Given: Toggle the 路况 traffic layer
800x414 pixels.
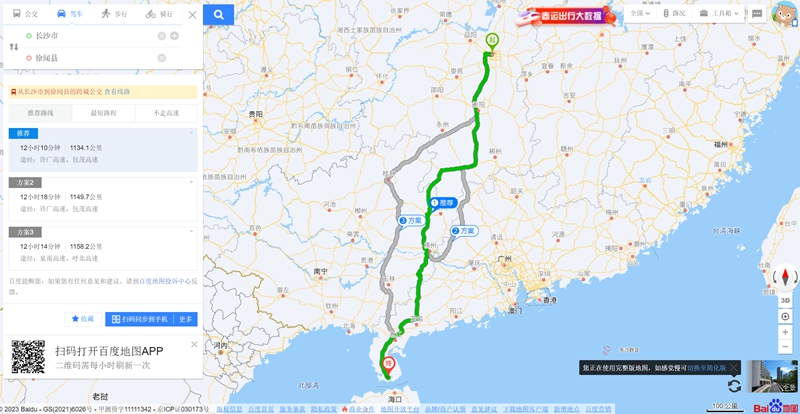Looking at the screenshot, I should [674, 14].
